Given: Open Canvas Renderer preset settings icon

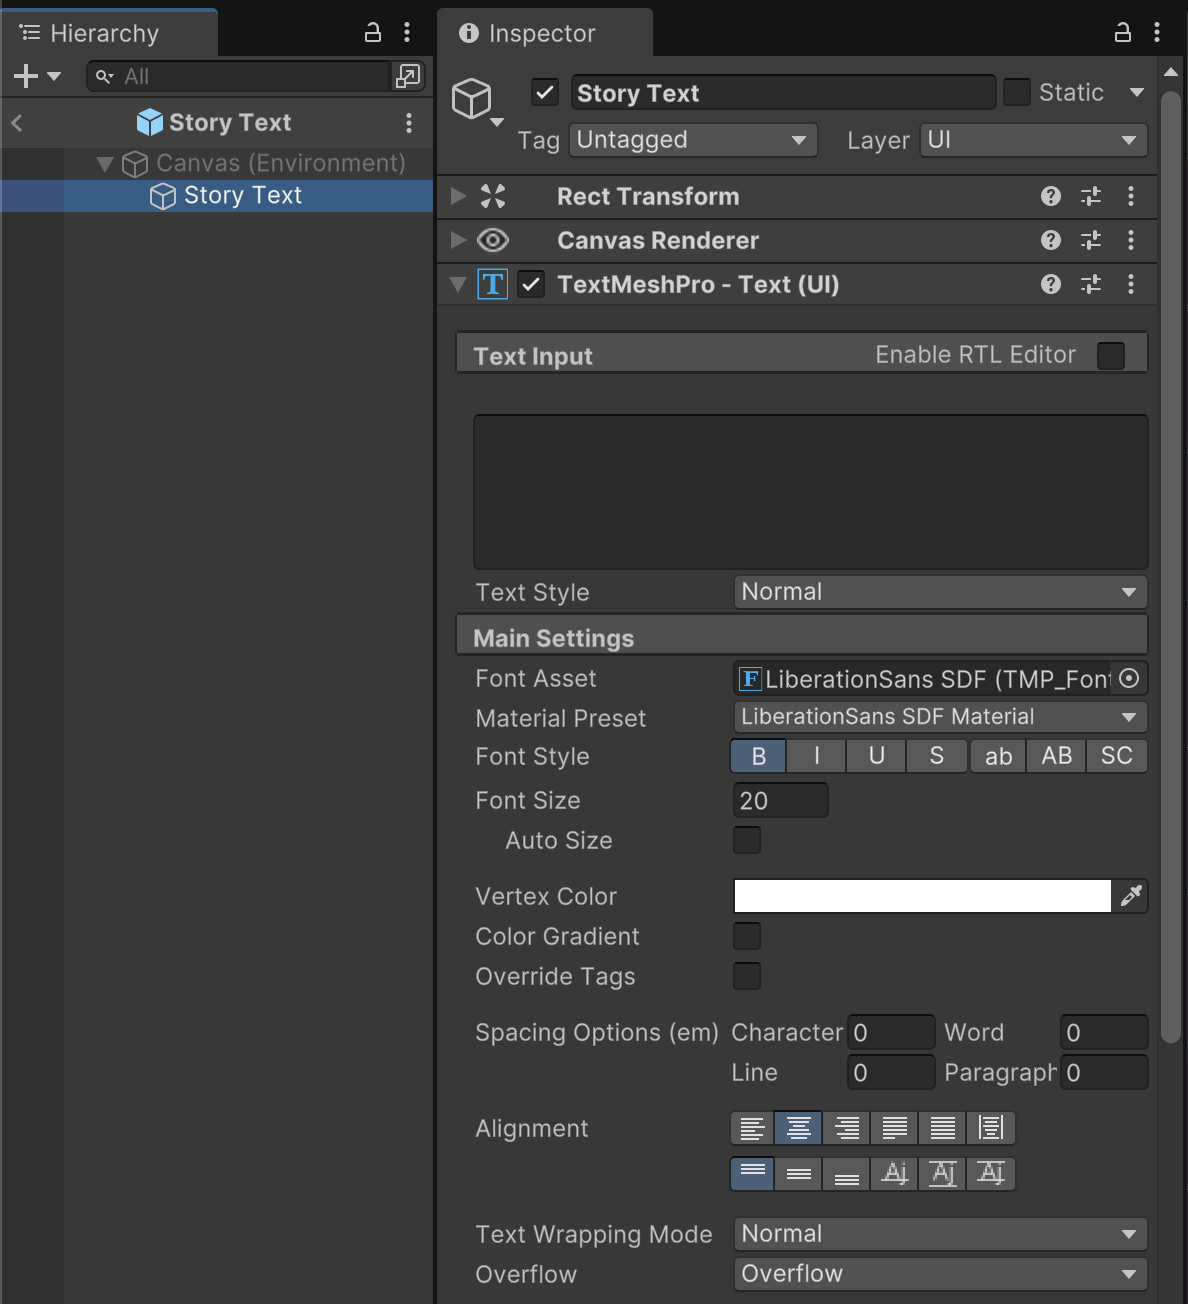Looking at the screenshot, I should [1091, 241].
